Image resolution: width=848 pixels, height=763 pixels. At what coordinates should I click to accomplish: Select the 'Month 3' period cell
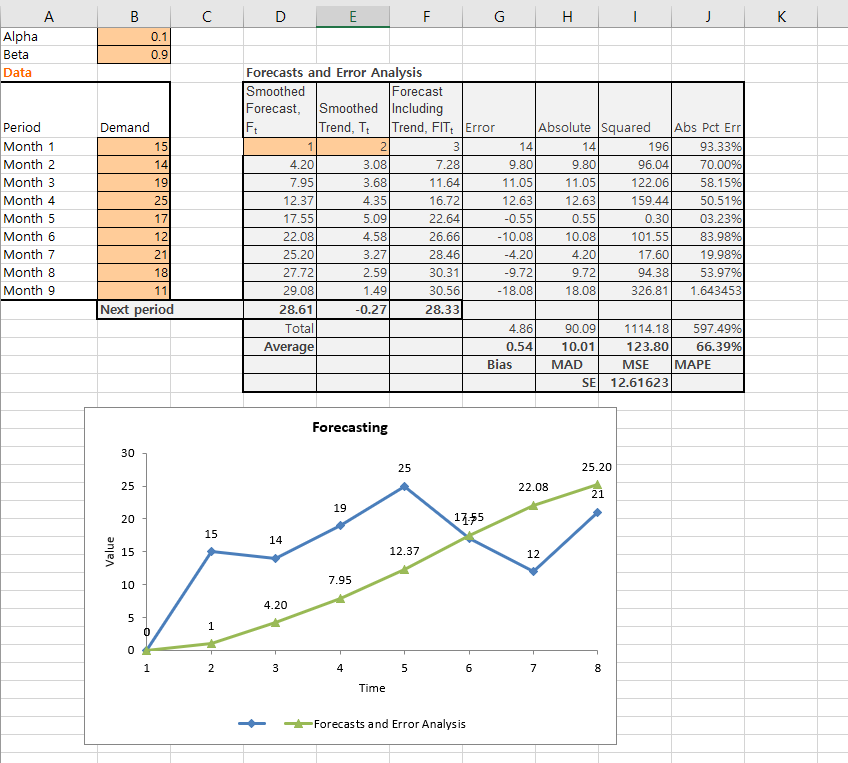pos(49,182)
